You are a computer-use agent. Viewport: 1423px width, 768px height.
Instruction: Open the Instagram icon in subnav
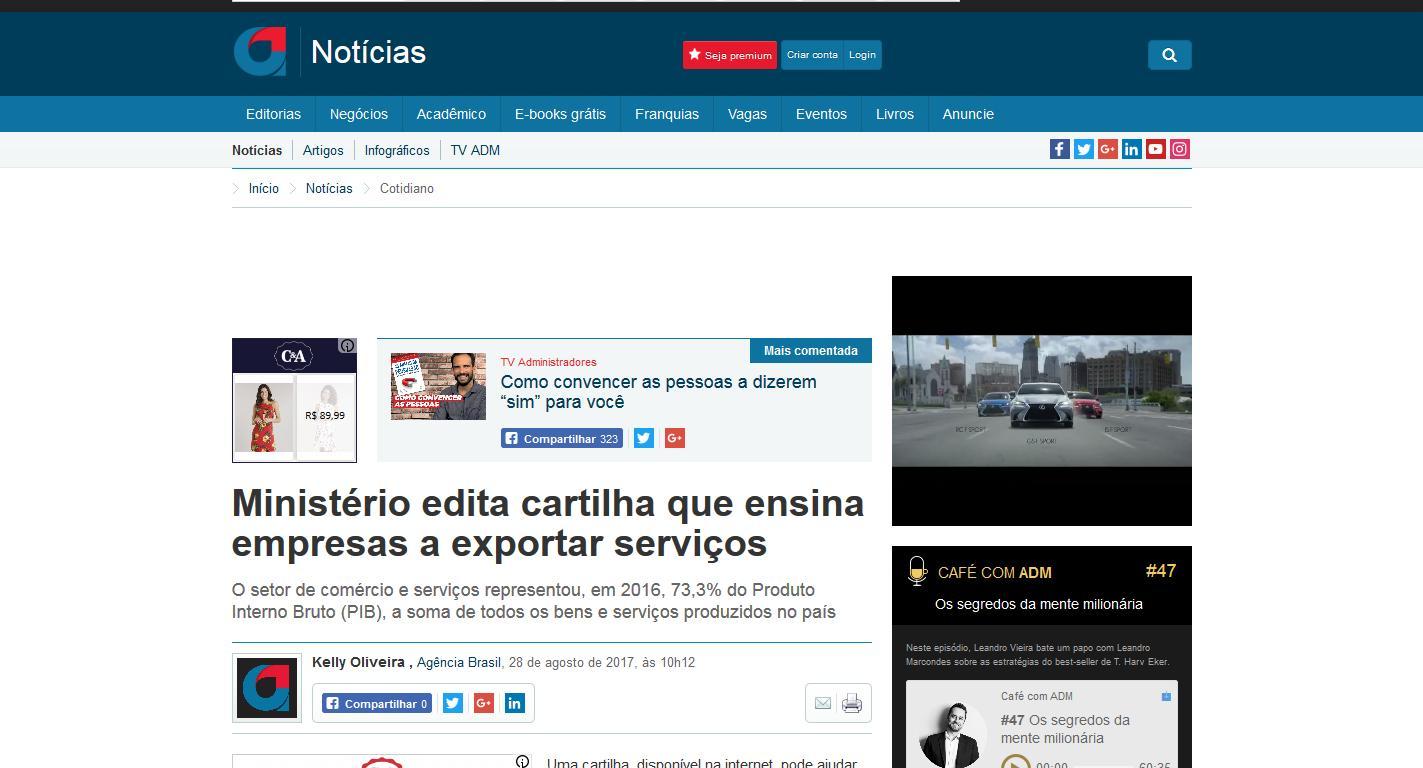pyautogui.click(x=1180, y=149)
